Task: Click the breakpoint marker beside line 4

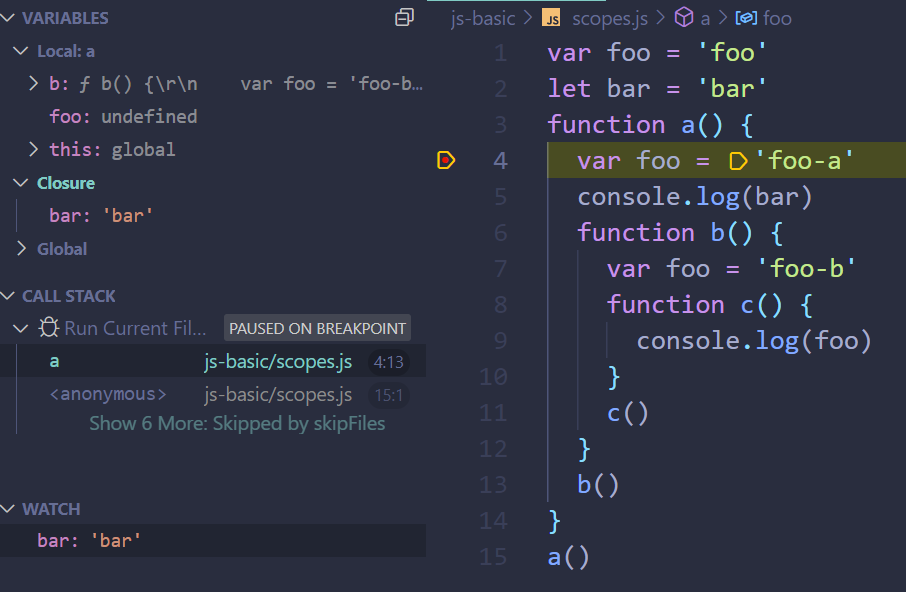Action: coord(446,160)
